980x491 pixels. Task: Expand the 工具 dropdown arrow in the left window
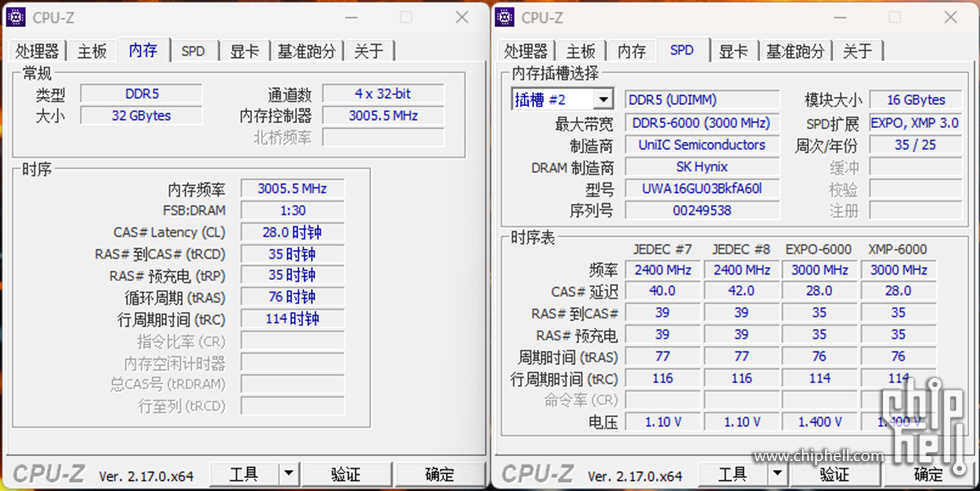click(288, 473)
